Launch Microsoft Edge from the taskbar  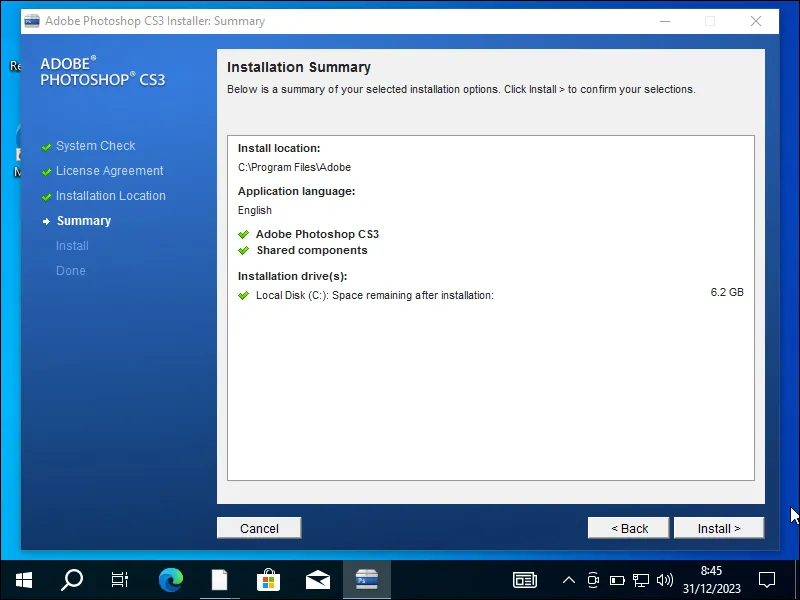tap(171, 579)
